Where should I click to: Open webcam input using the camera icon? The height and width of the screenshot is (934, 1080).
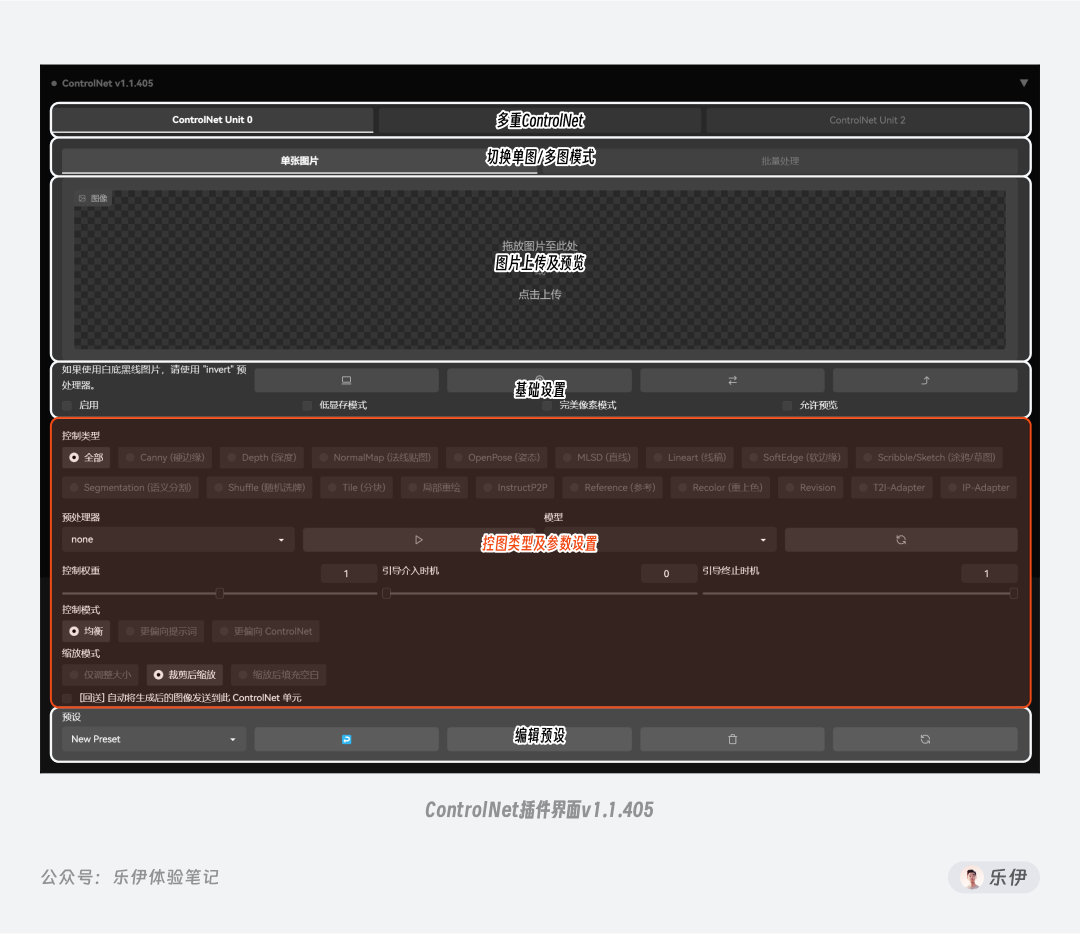point(346,380)
